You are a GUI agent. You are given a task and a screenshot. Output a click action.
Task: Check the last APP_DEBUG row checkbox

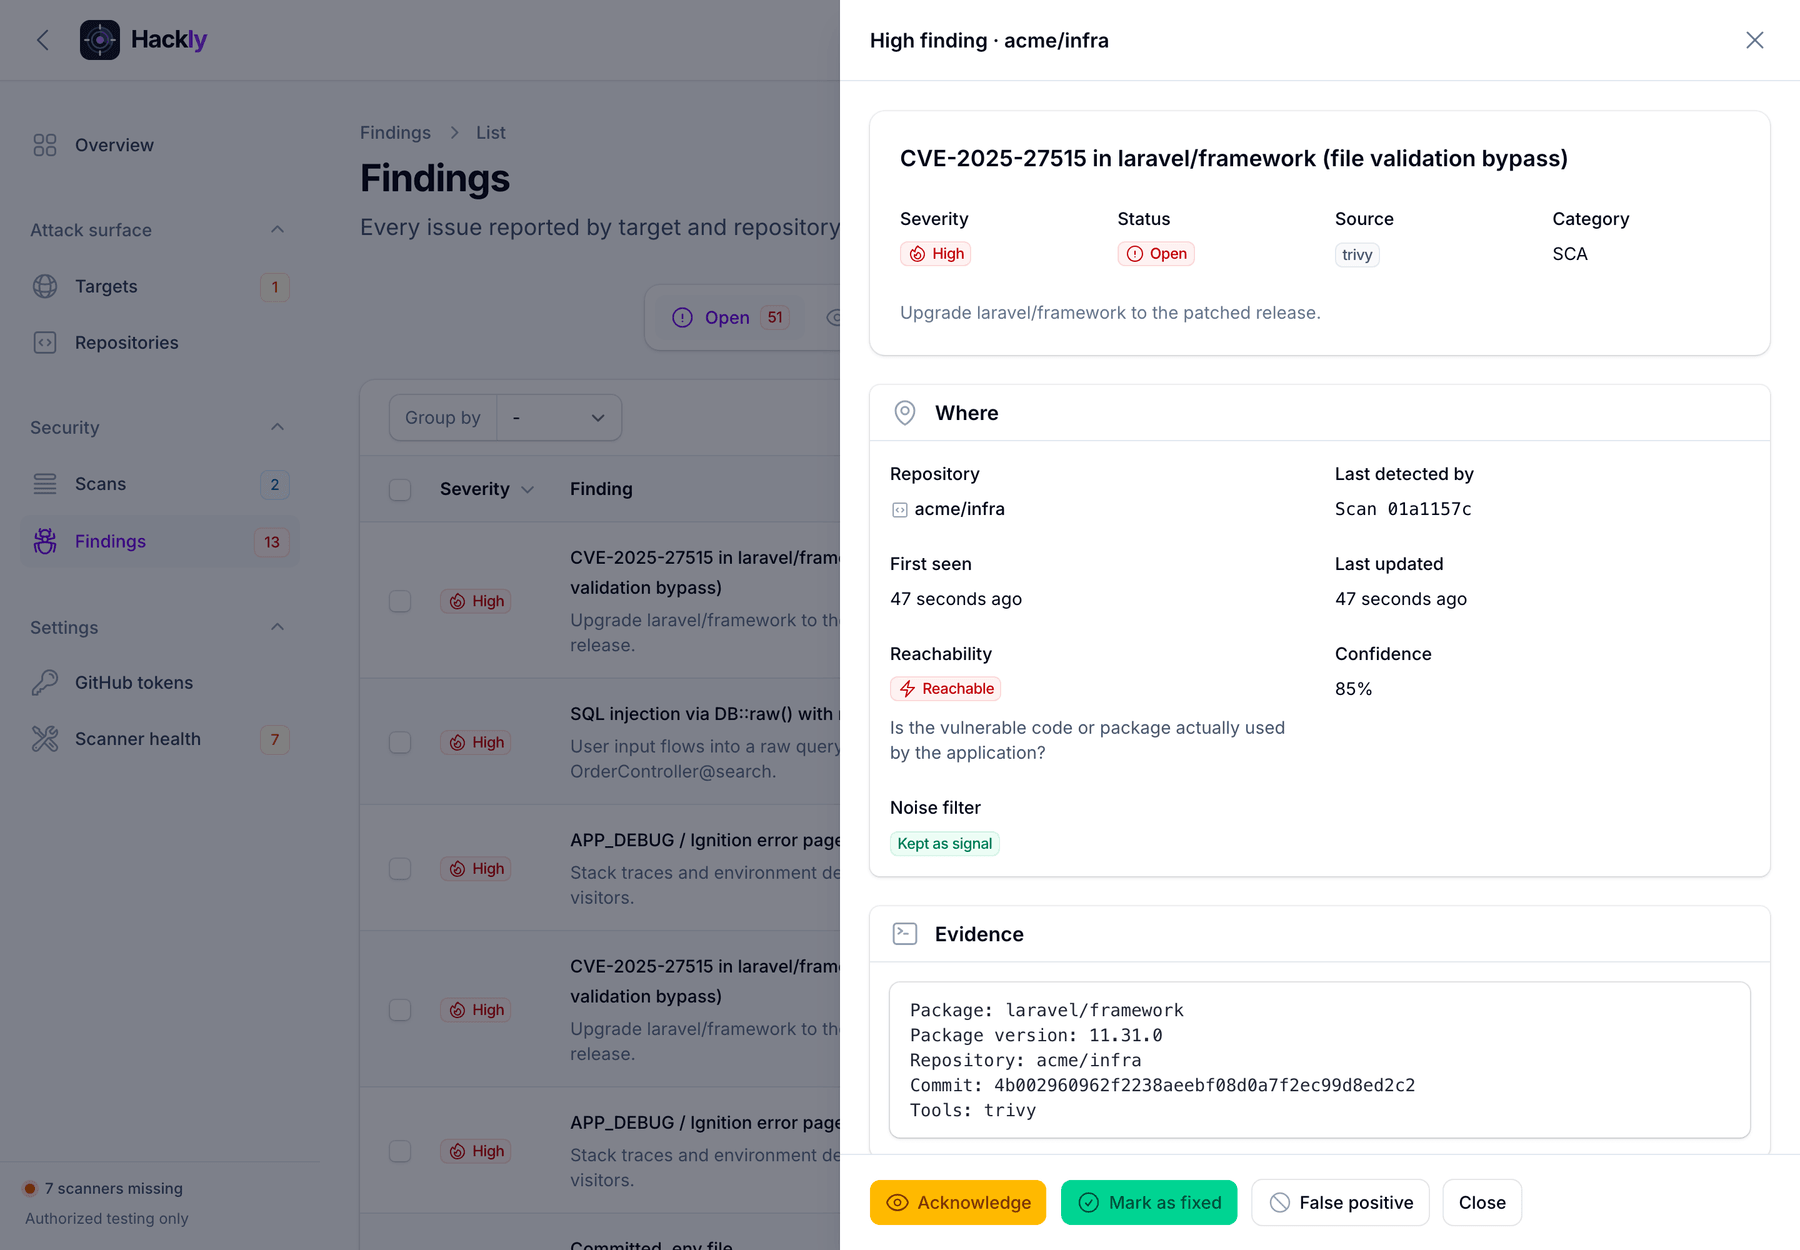(400, 1151)
